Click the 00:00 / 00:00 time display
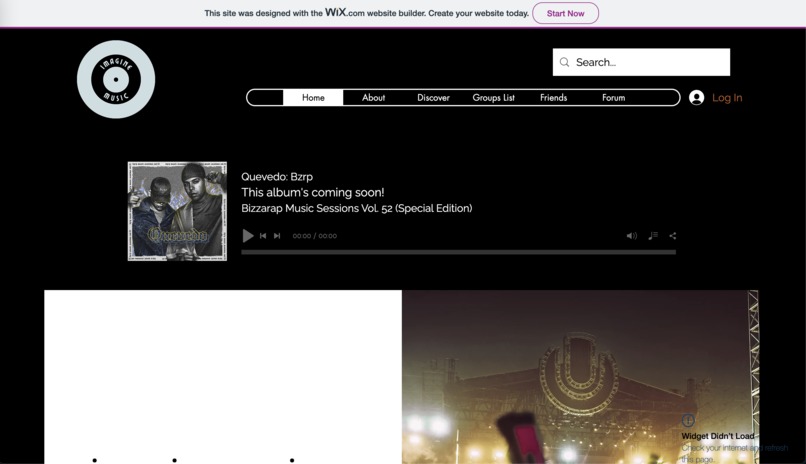806x464 pixels. pos(315,236)
